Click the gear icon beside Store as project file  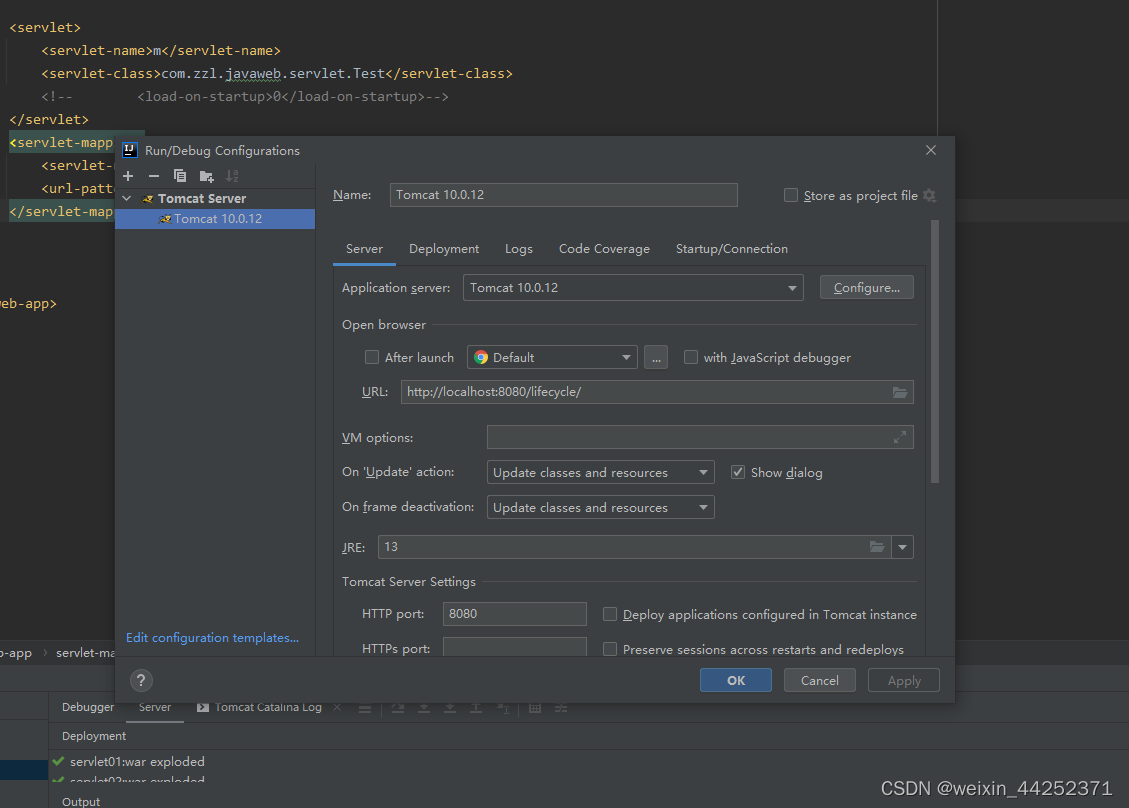coord(930,195)
